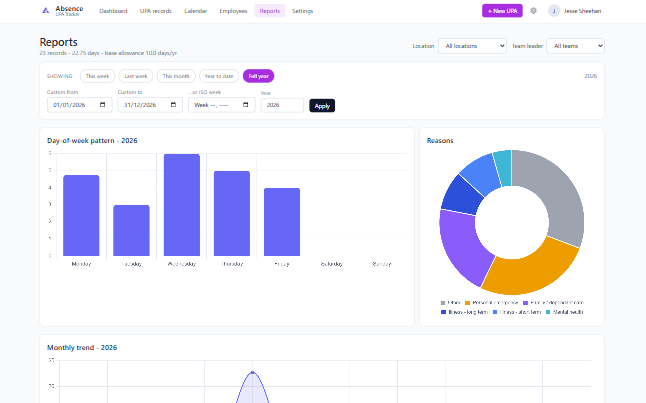Viewport: 646px width, 403px height.
Task: Select the Full year range pill
Action: point(258,76)
